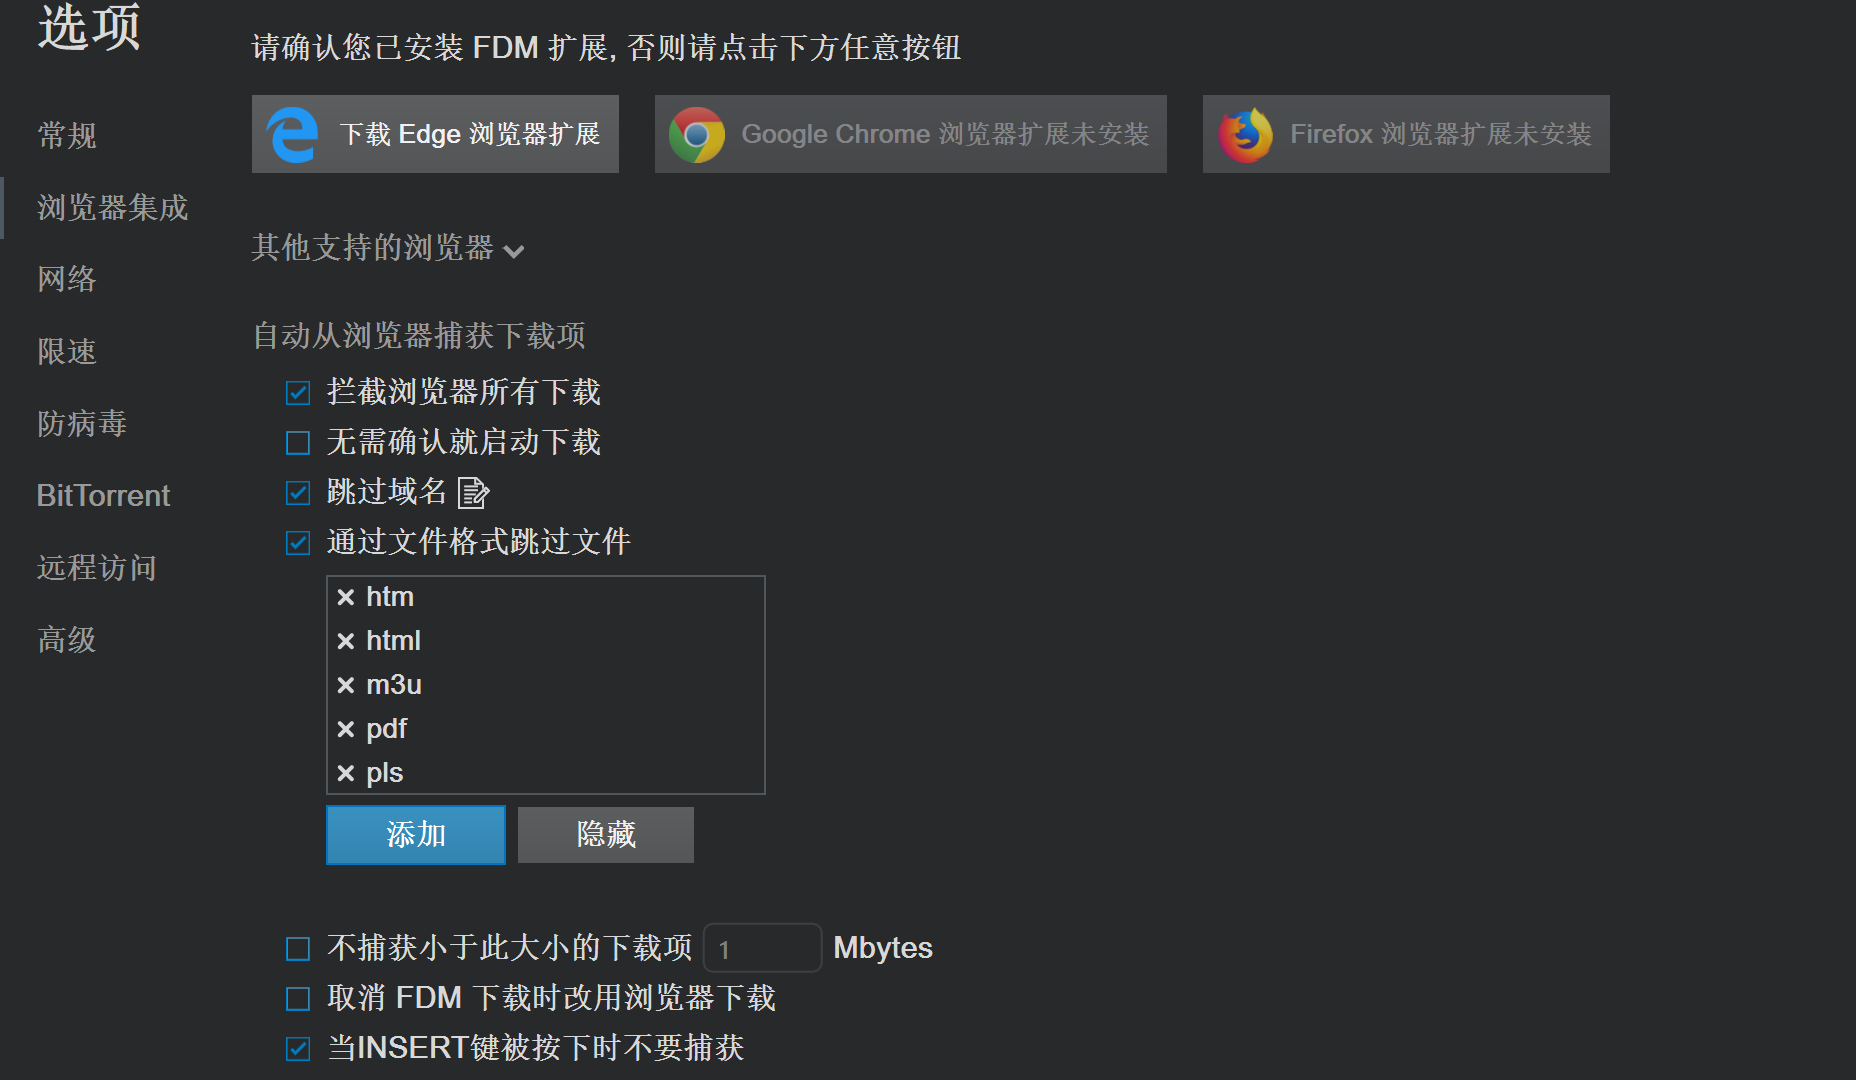Screen dimensions: 1856x1080
Task: Click the Firefox browser icon
Action: 1244,133
